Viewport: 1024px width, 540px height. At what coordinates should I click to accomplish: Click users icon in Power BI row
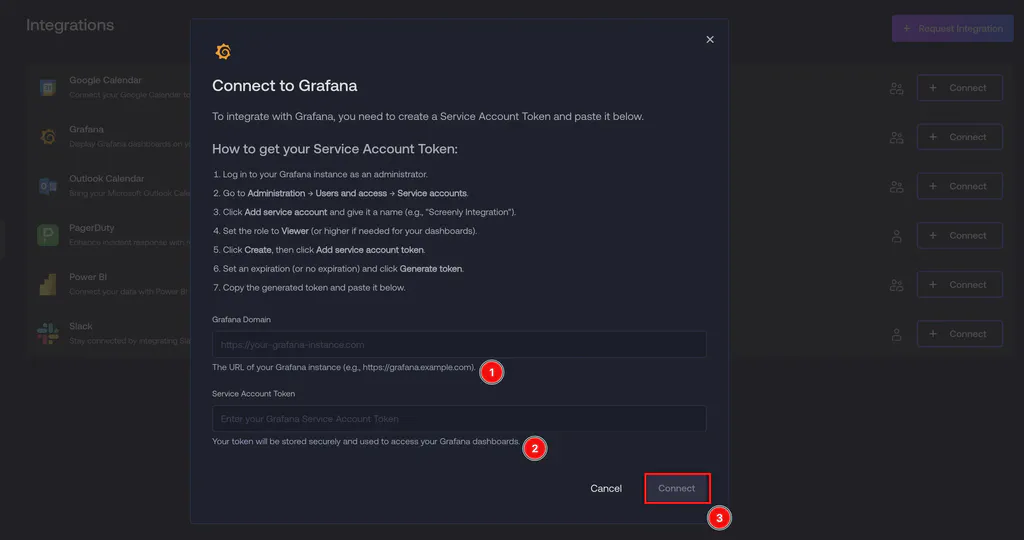point(897,285)
